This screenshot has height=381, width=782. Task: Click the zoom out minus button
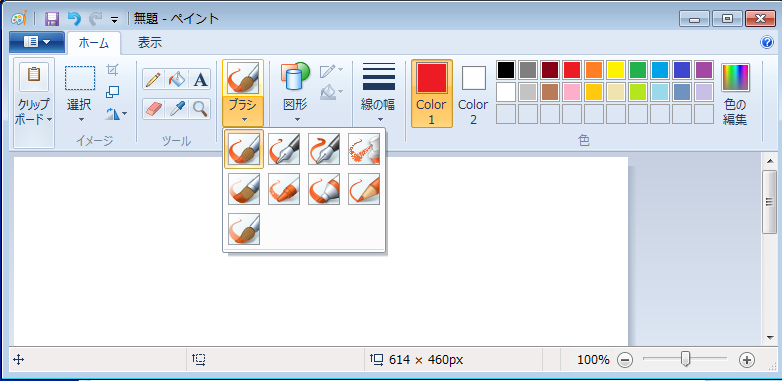click(626, 360)
